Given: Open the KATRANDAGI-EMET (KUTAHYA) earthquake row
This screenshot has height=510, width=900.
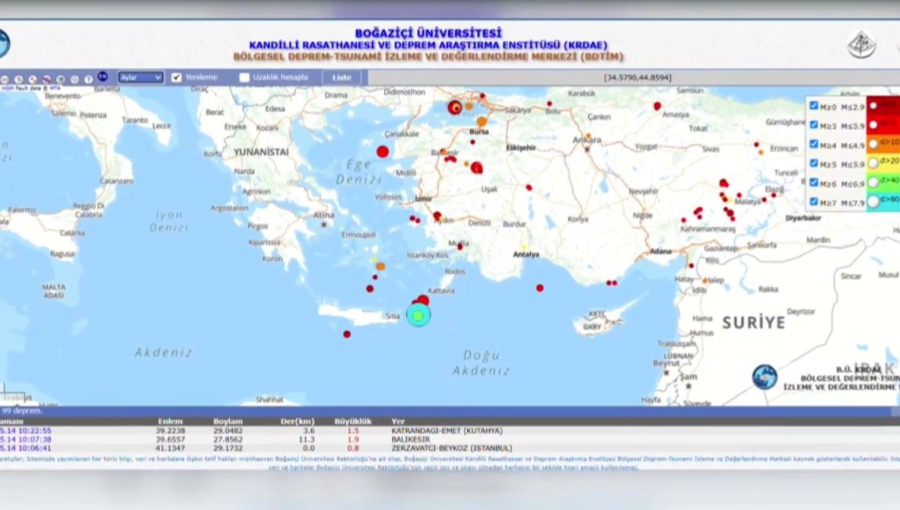Looking at the screenshot, I should [x=440, y=431].
